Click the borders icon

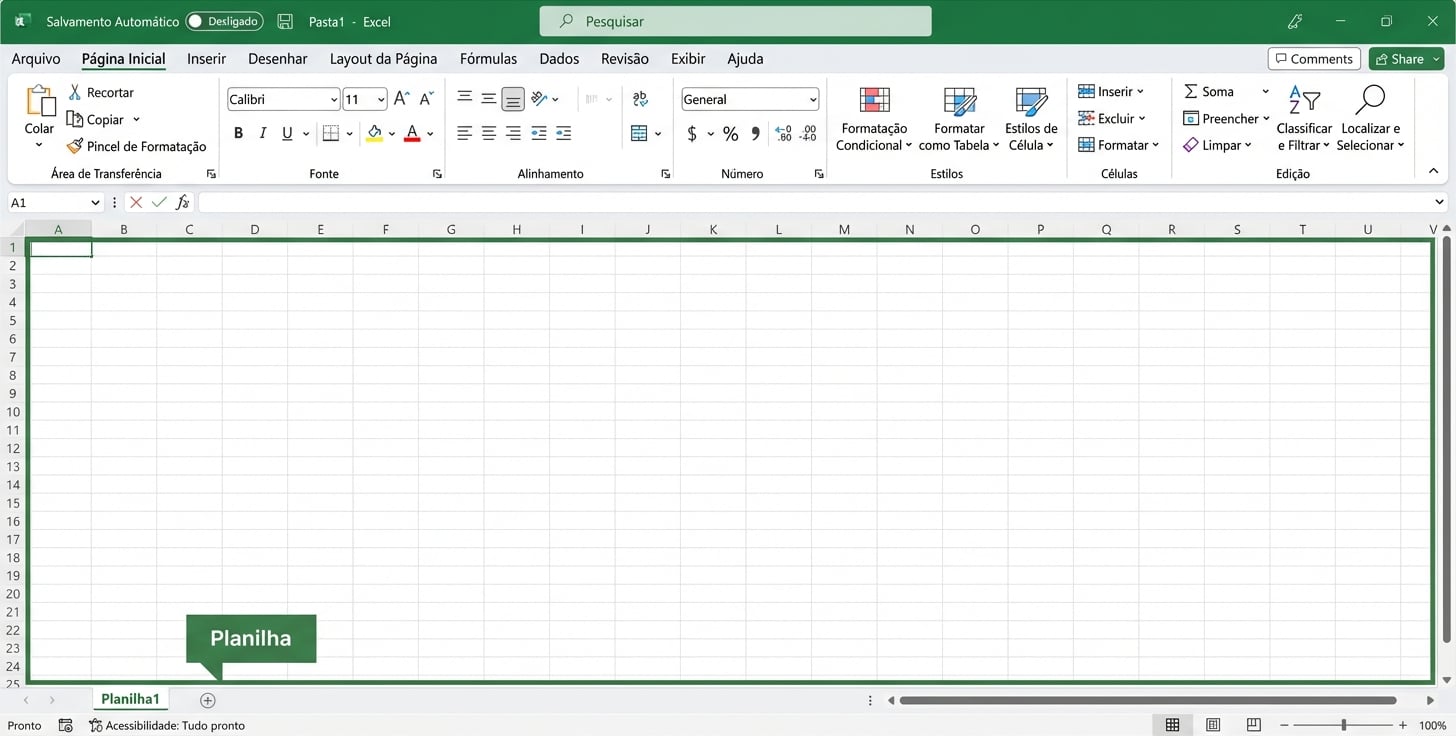coord(331,133)
